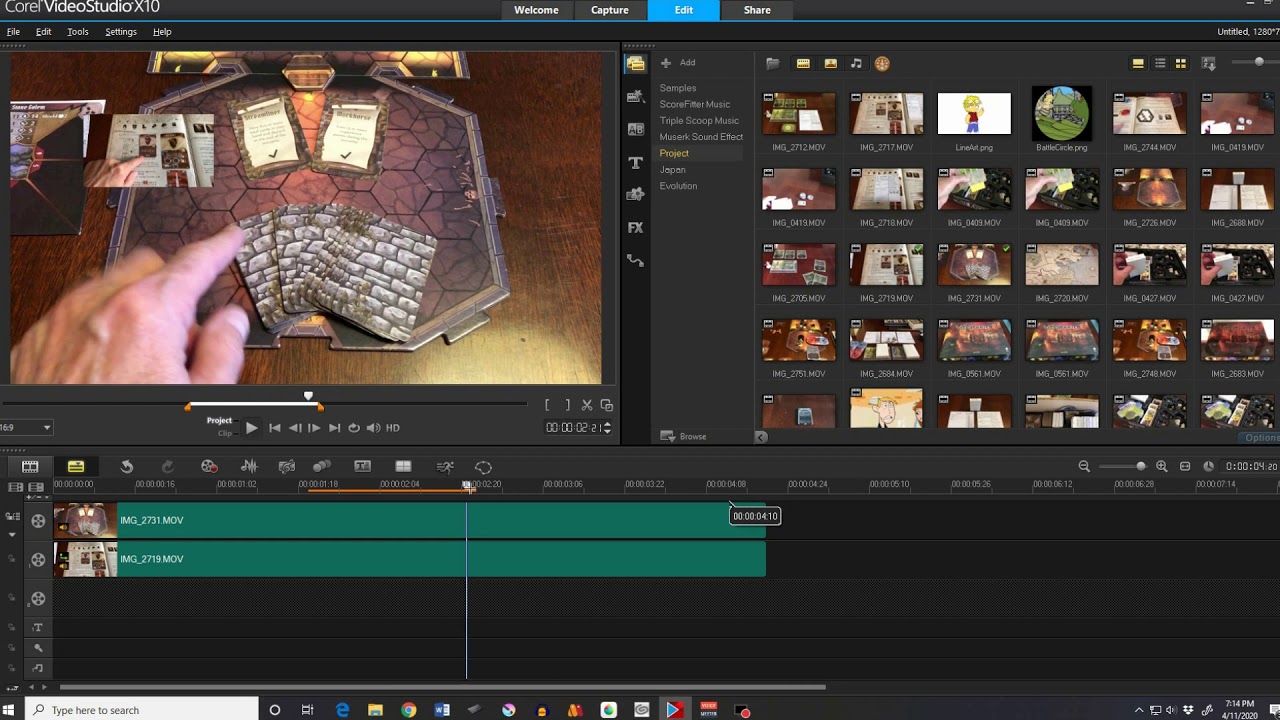This screenshot has width=1280, height=720.
Task: Open the Auto Music tool
Action: [x=286, y=467]
